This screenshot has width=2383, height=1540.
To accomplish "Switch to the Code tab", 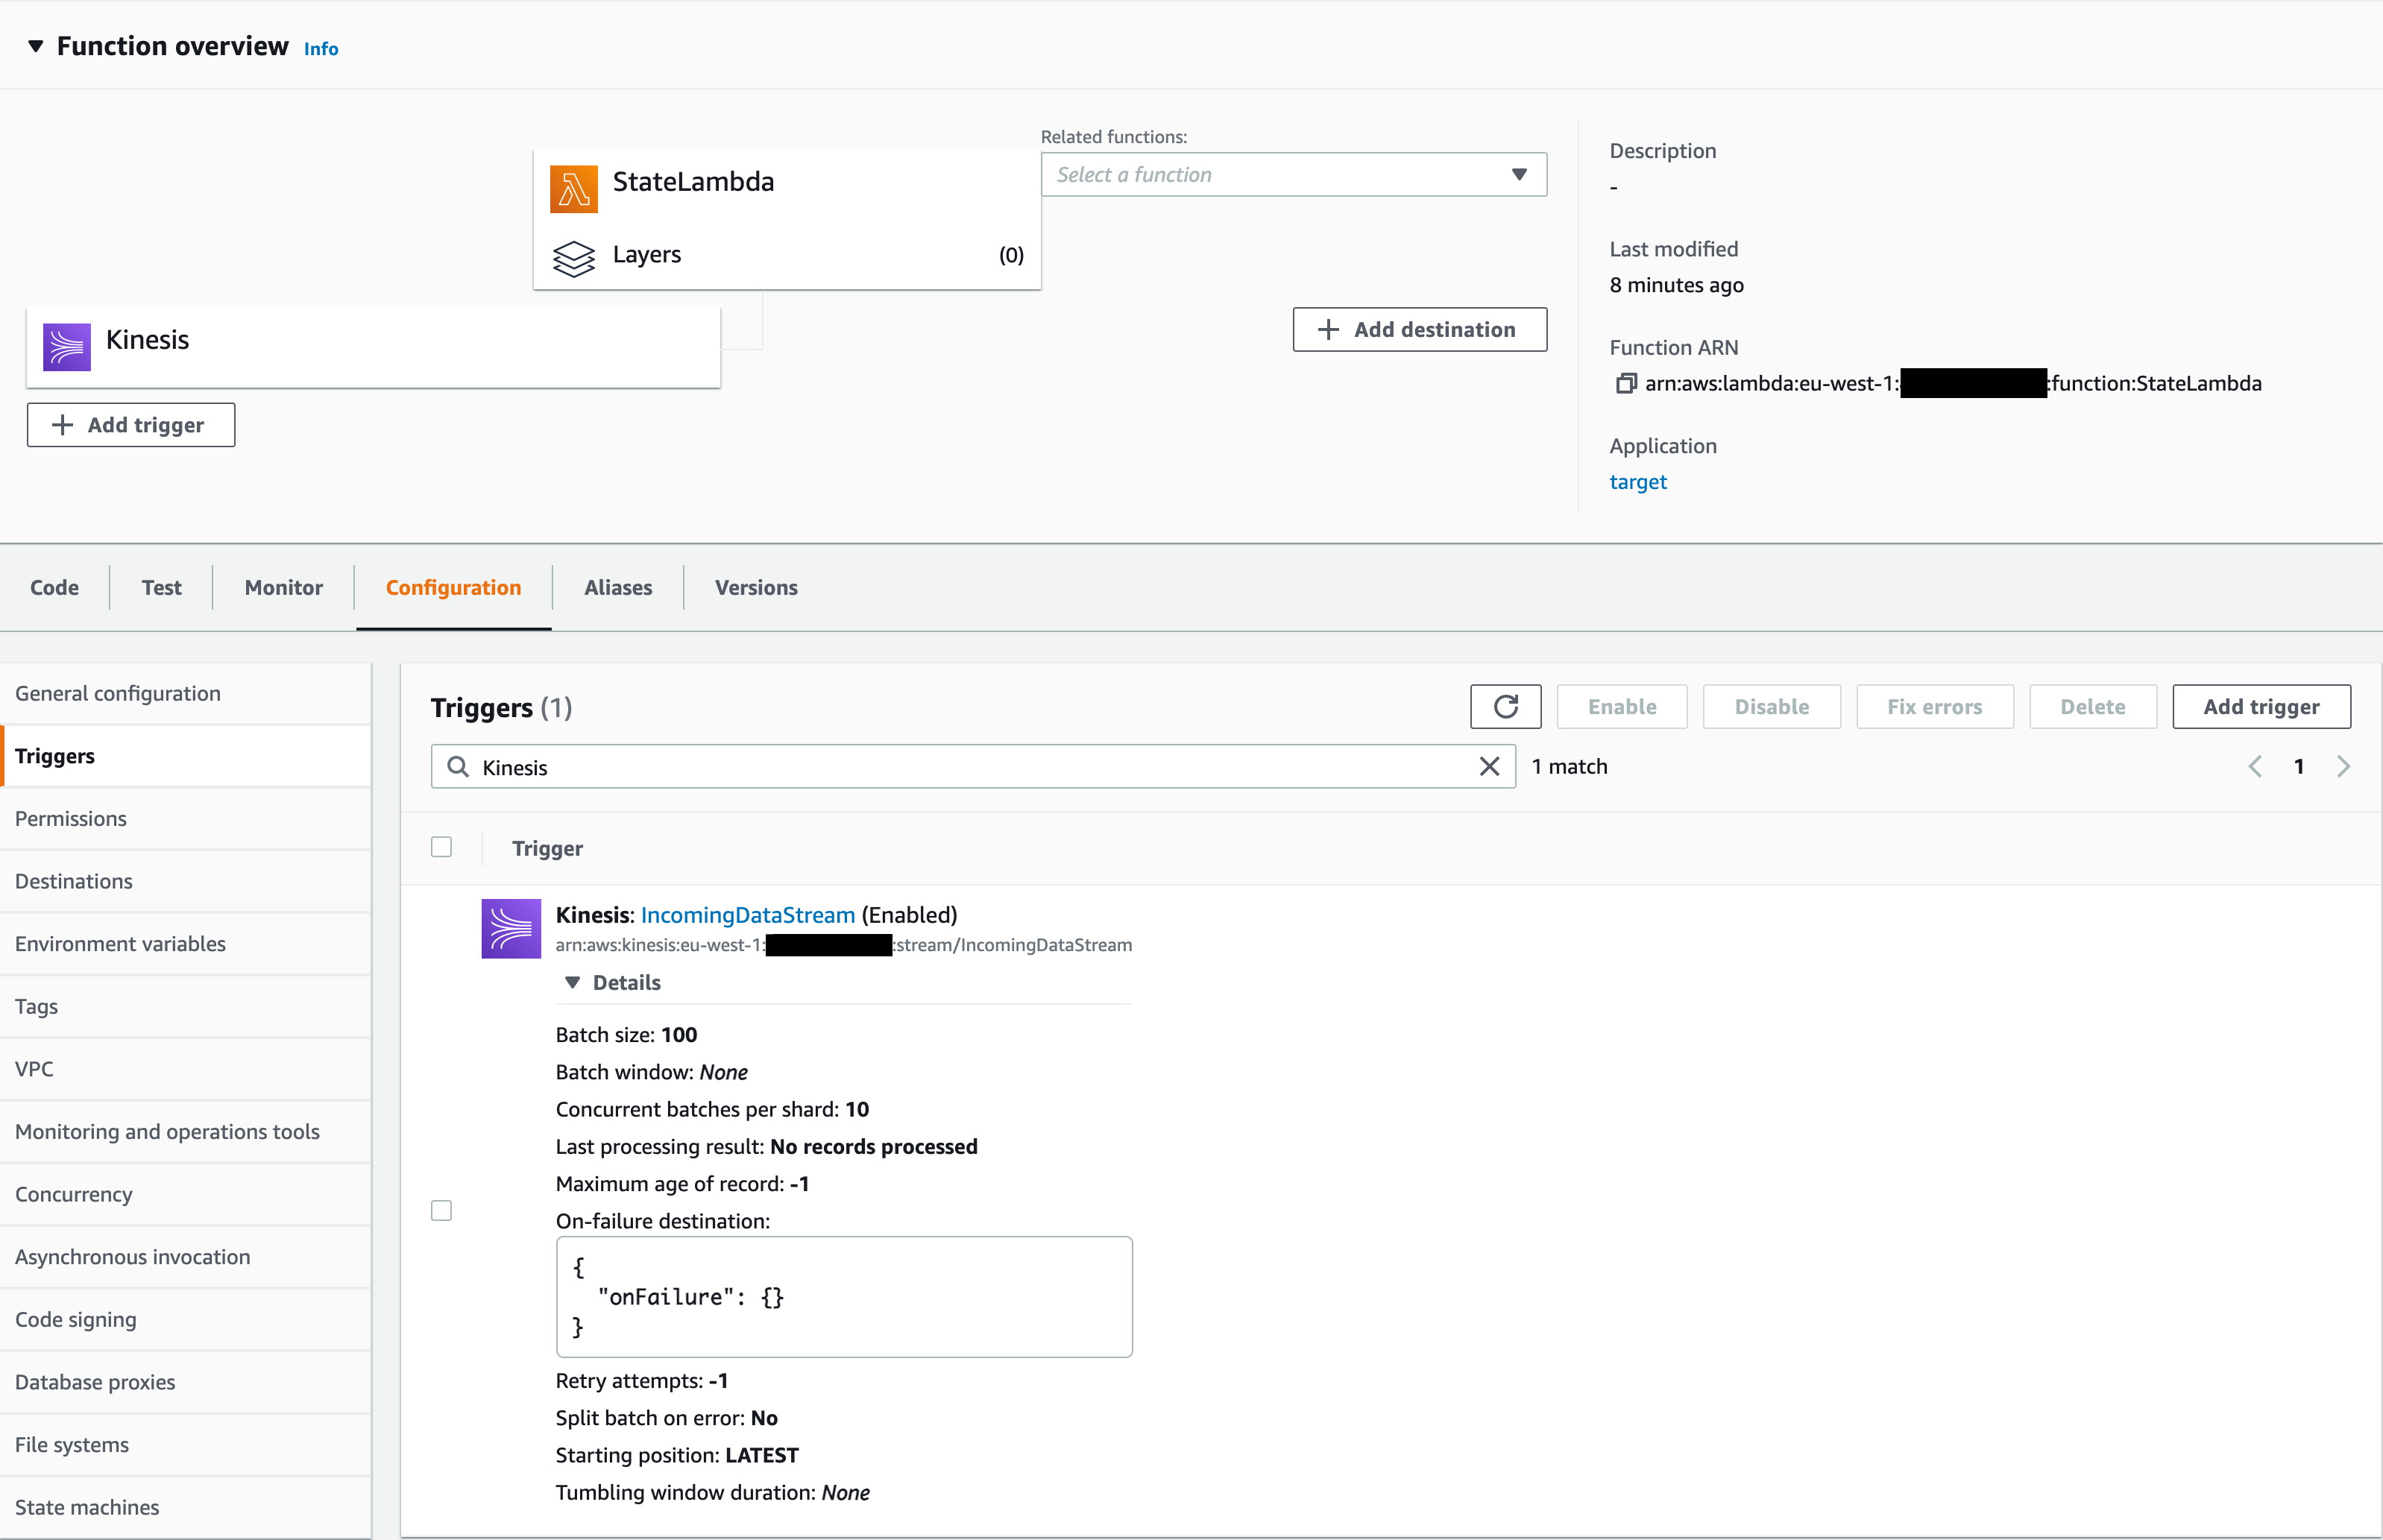I will (x=54, y=587).
